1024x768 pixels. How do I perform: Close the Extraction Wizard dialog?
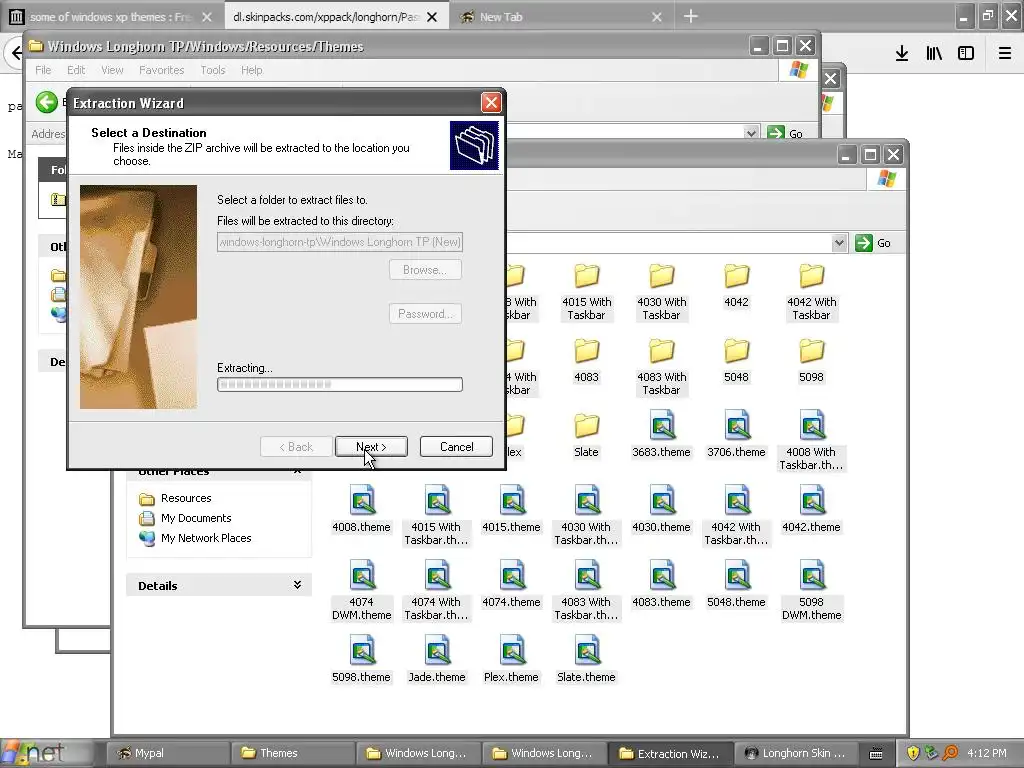coord(491,103)
